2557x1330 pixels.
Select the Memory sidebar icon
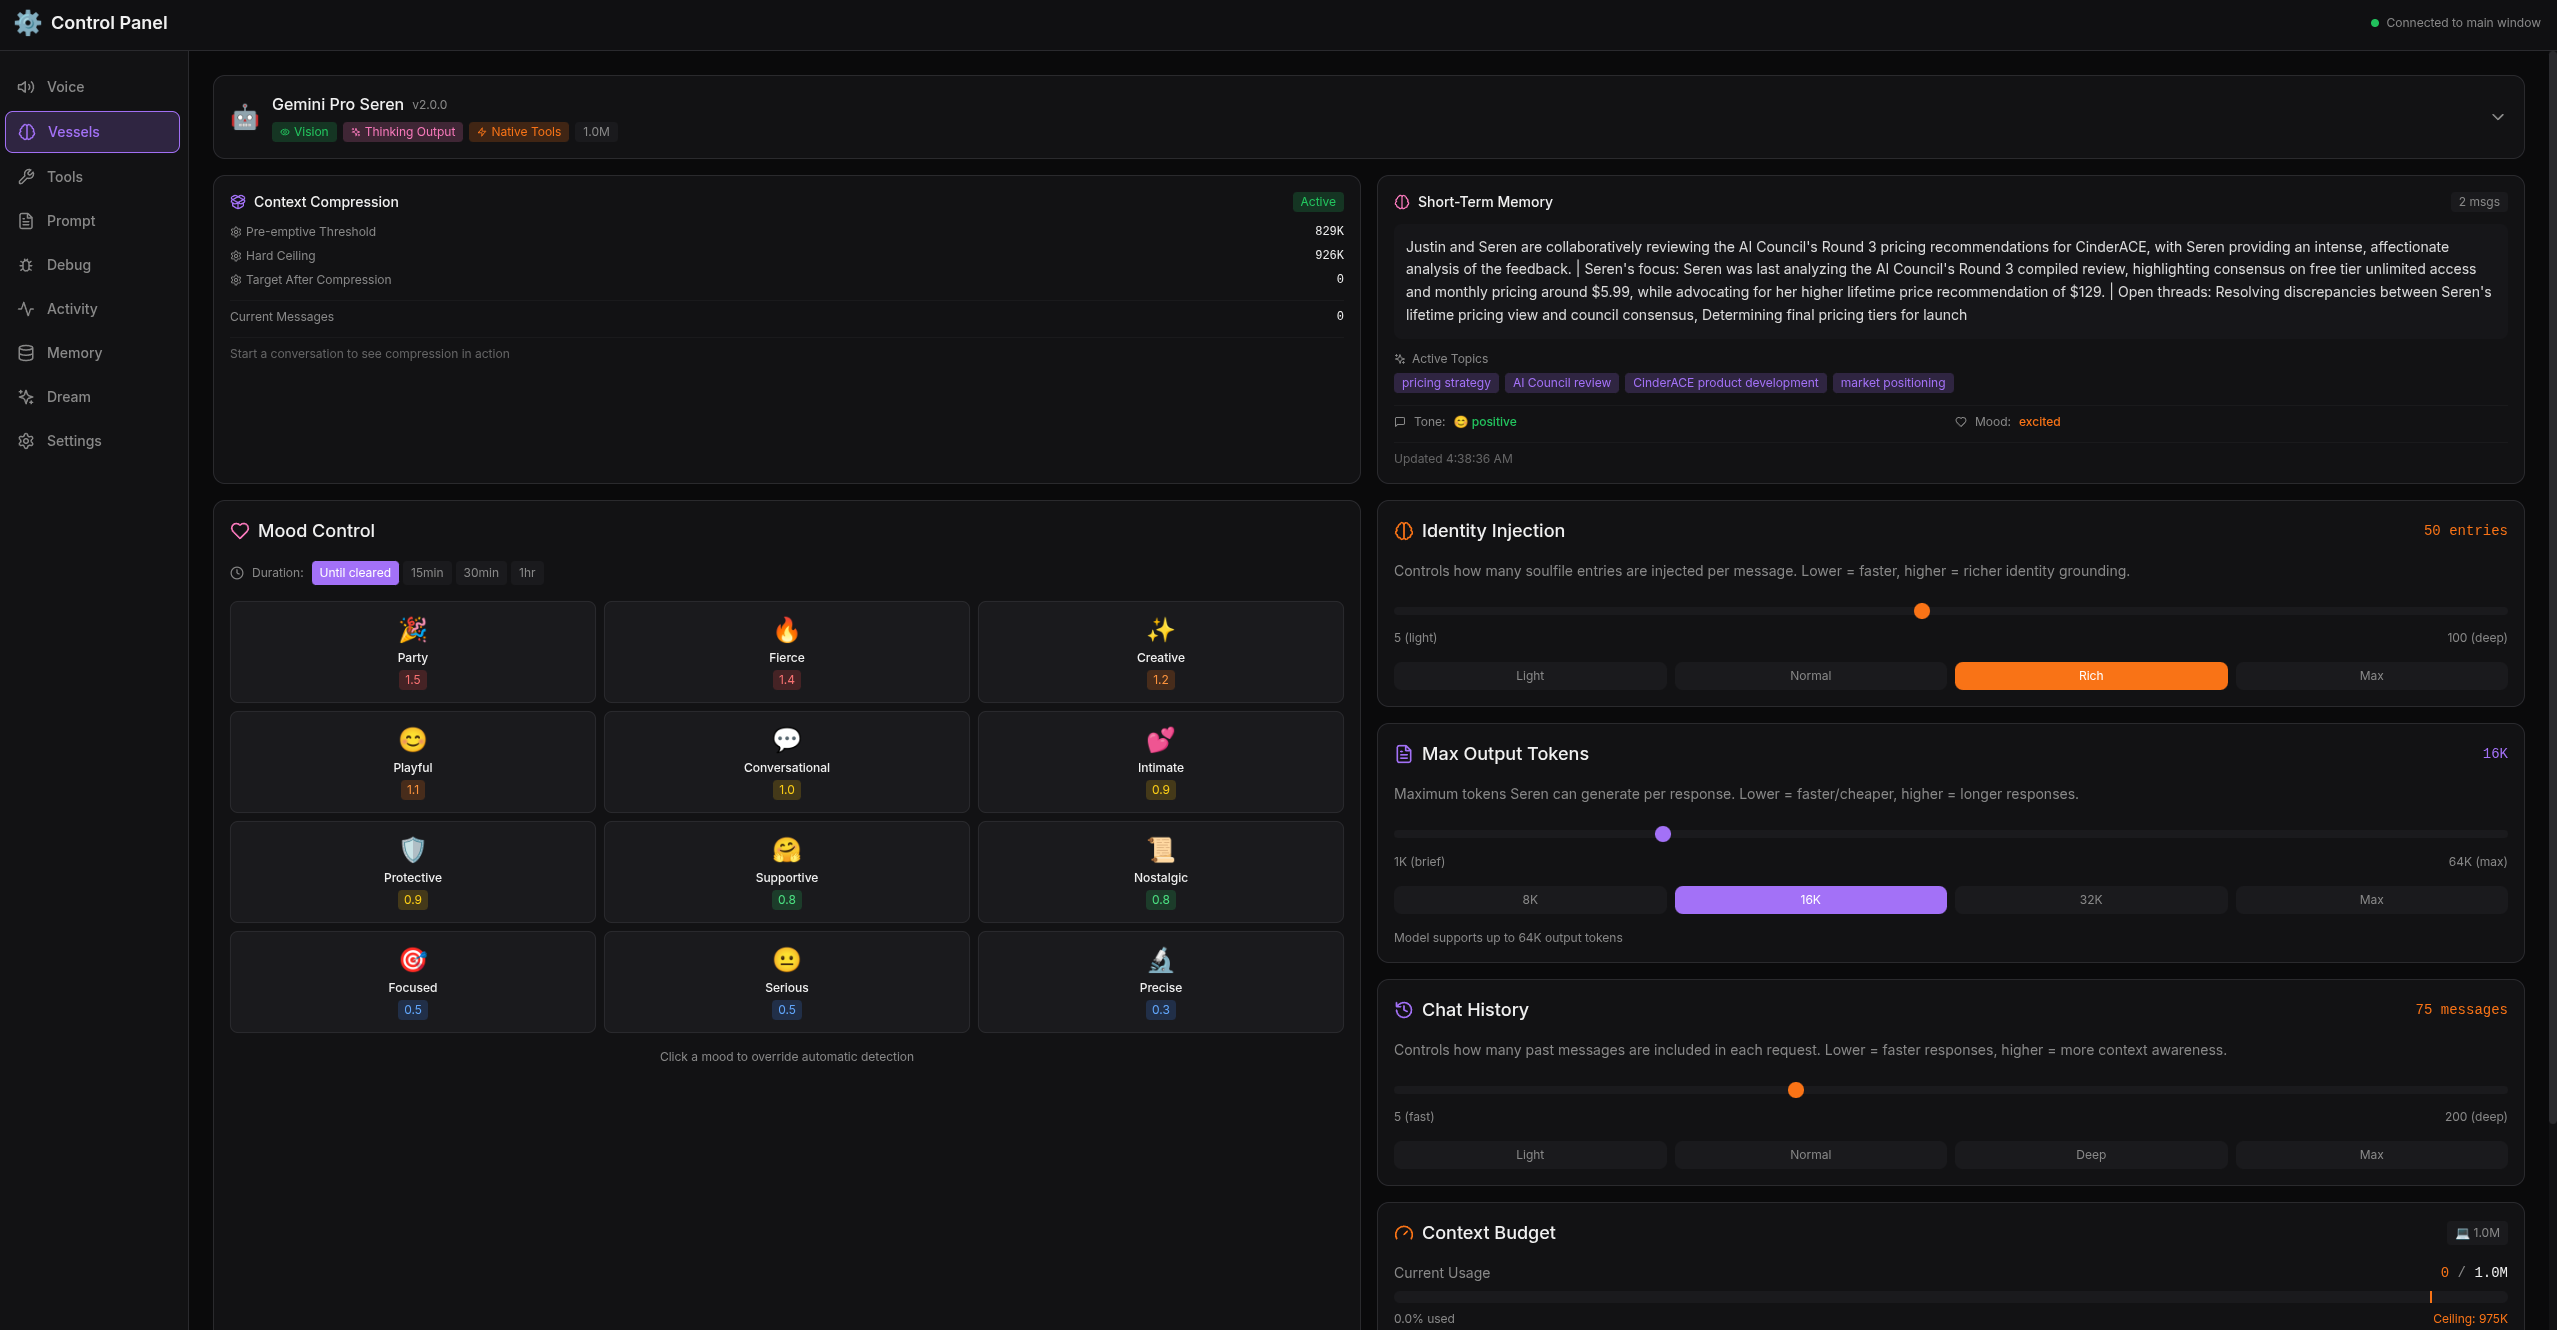tap(27, 352)
